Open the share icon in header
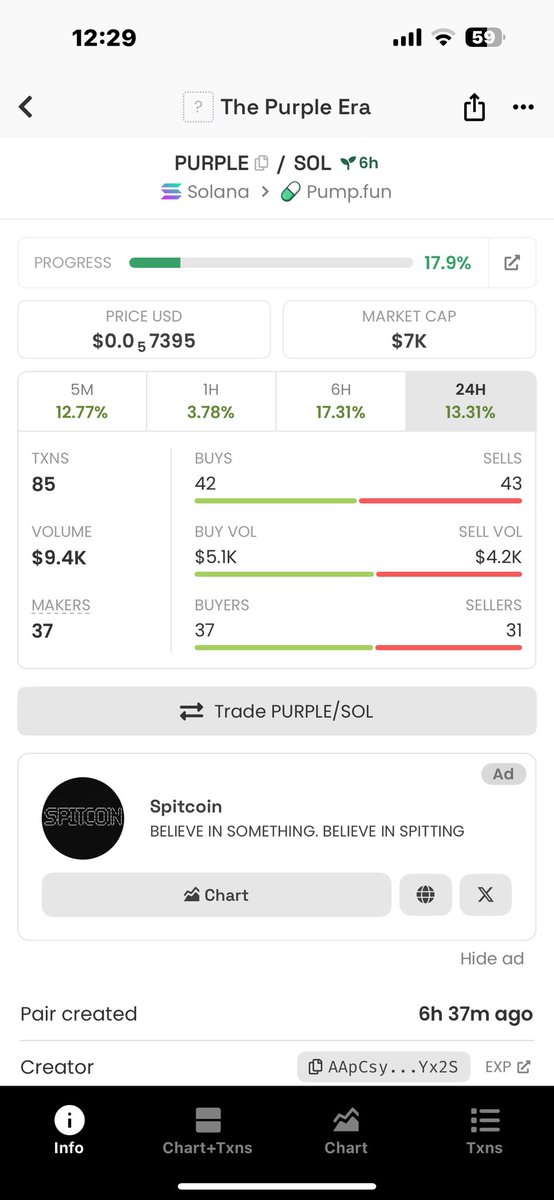 (474, 107)
